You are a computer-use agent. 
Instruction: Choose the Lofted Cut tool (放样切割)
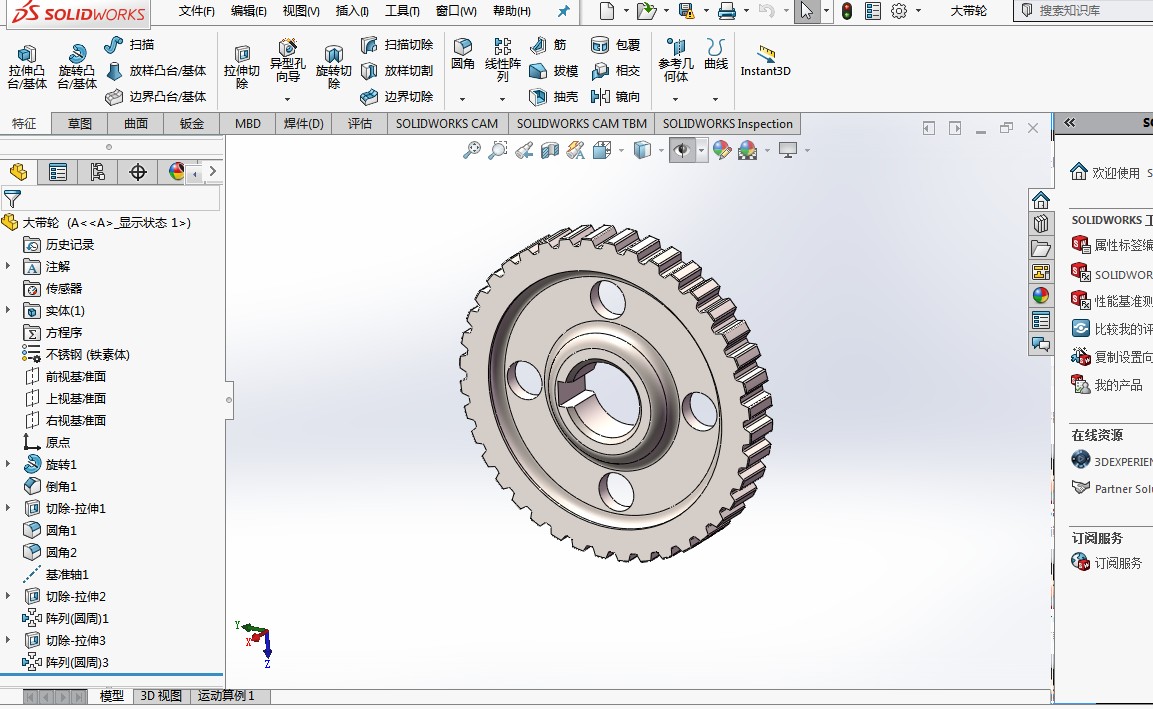click(397, 71)
